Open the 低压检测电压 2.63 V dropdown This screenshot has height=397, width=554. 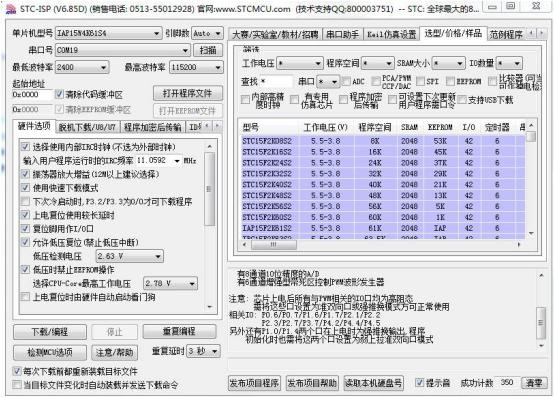(x=129, y=256)
